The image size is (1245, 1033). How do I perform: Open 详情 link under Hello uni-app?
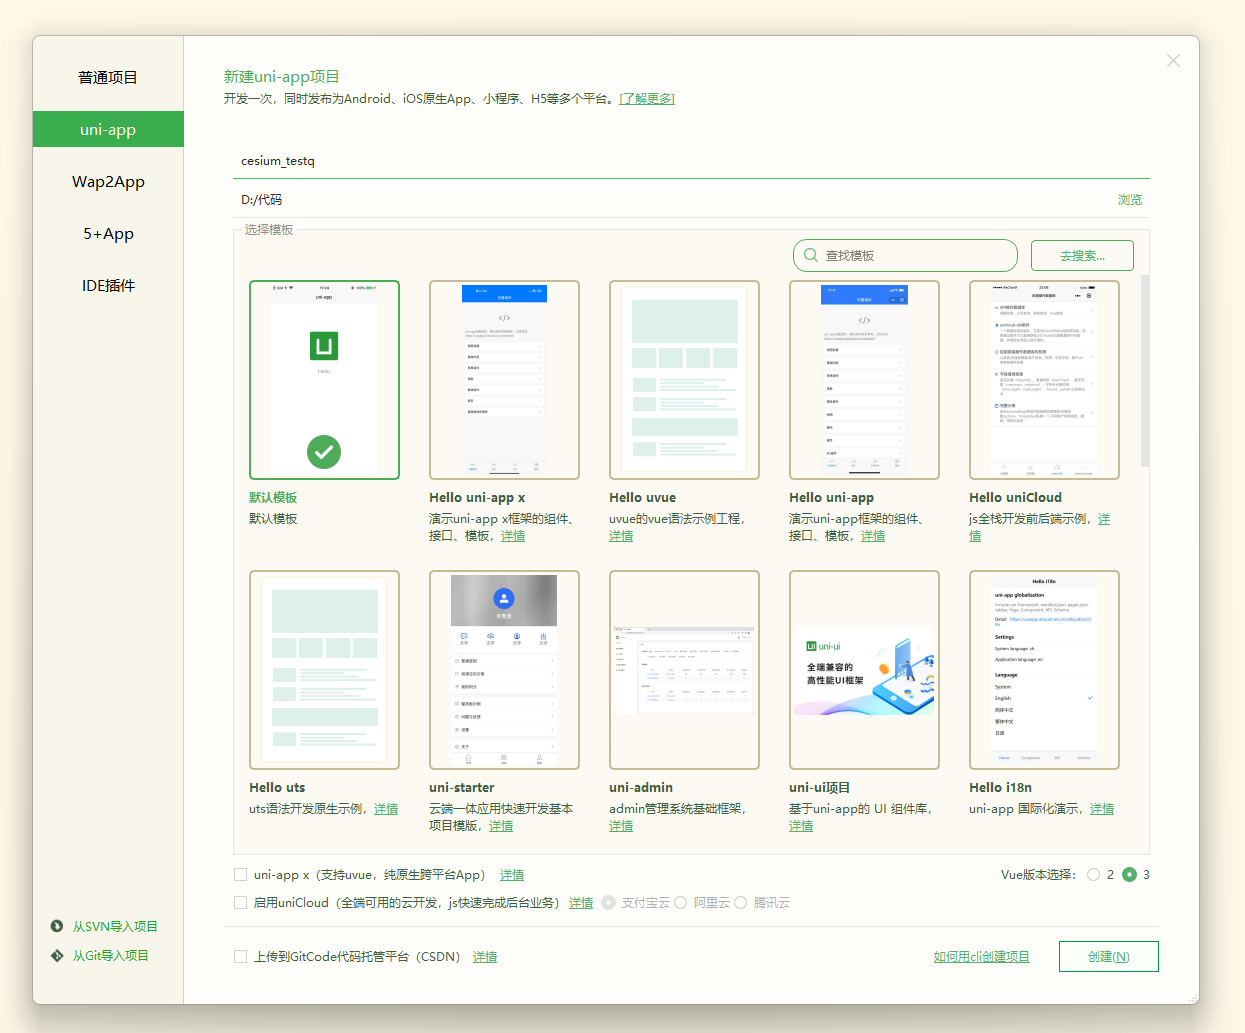tap(873, 536)
